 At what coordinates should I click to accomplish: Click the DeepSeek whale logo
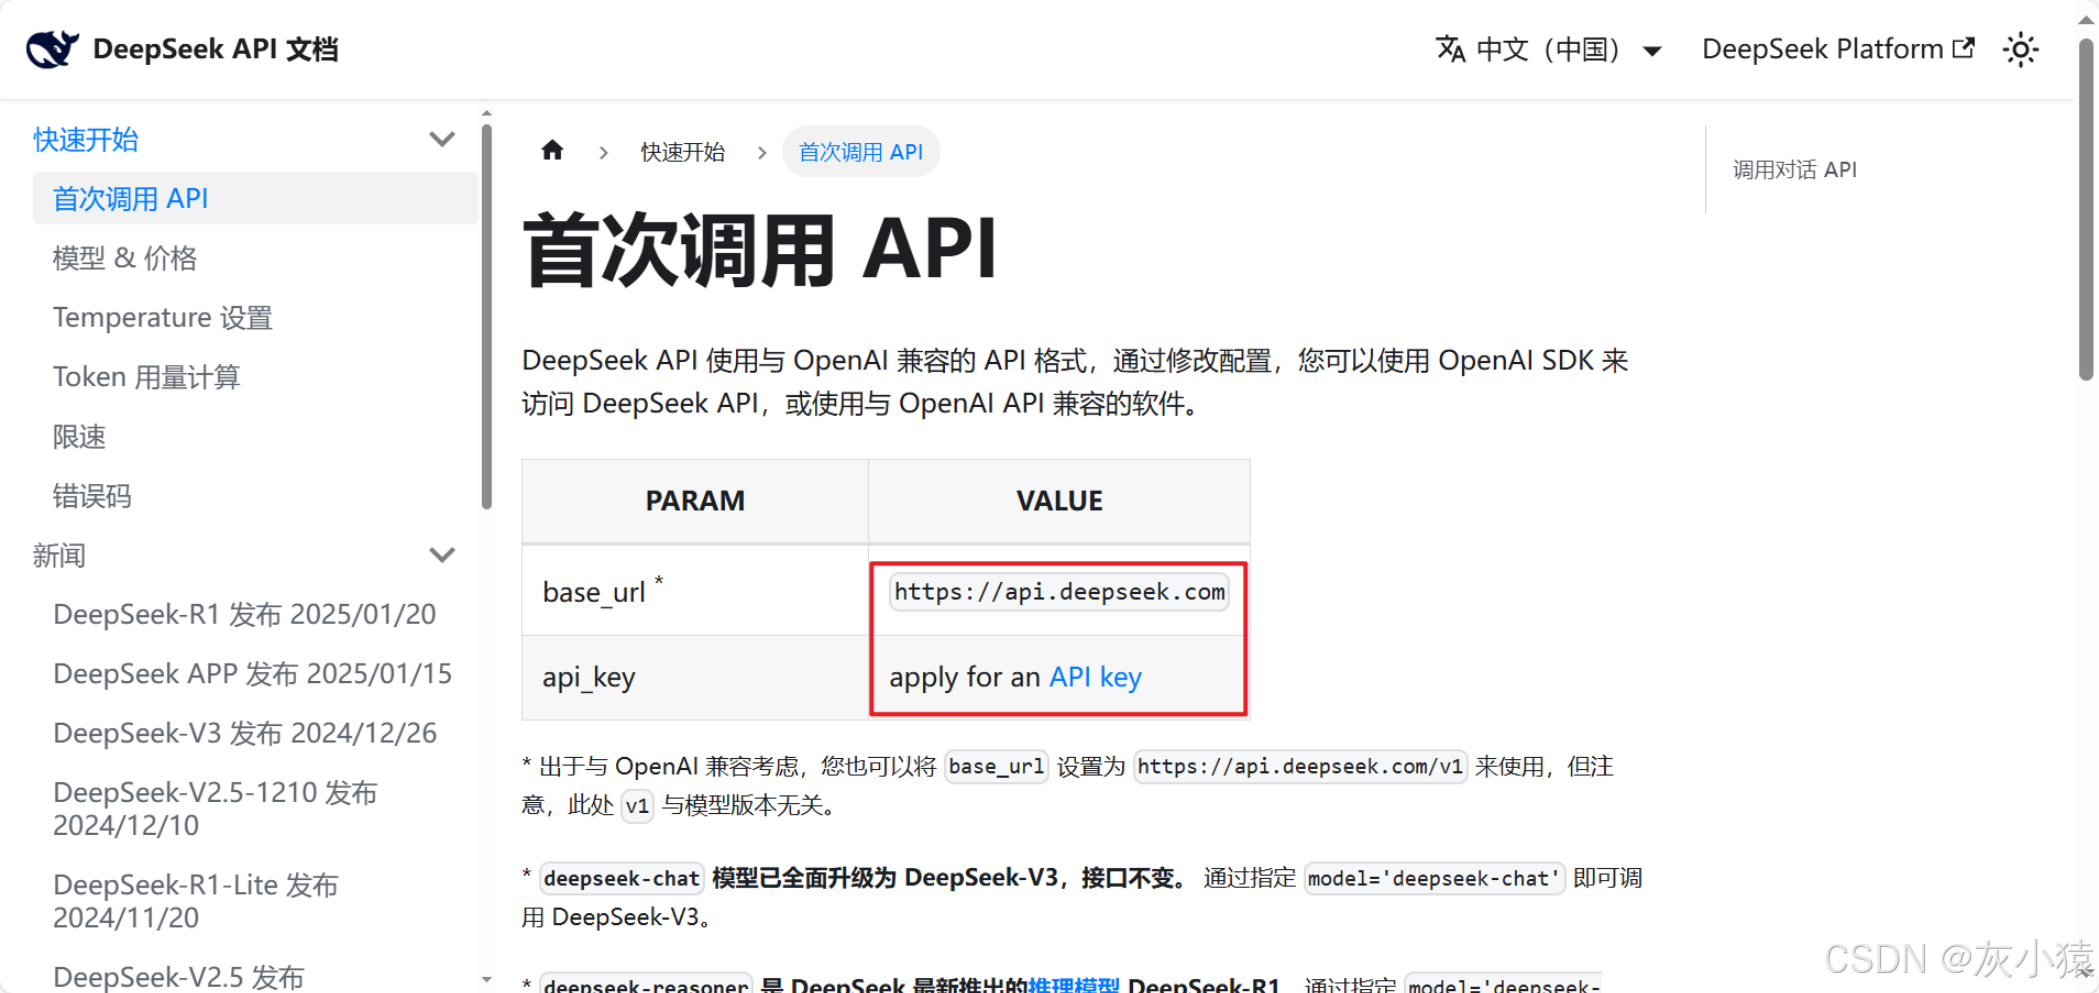(x=52, y=48)
